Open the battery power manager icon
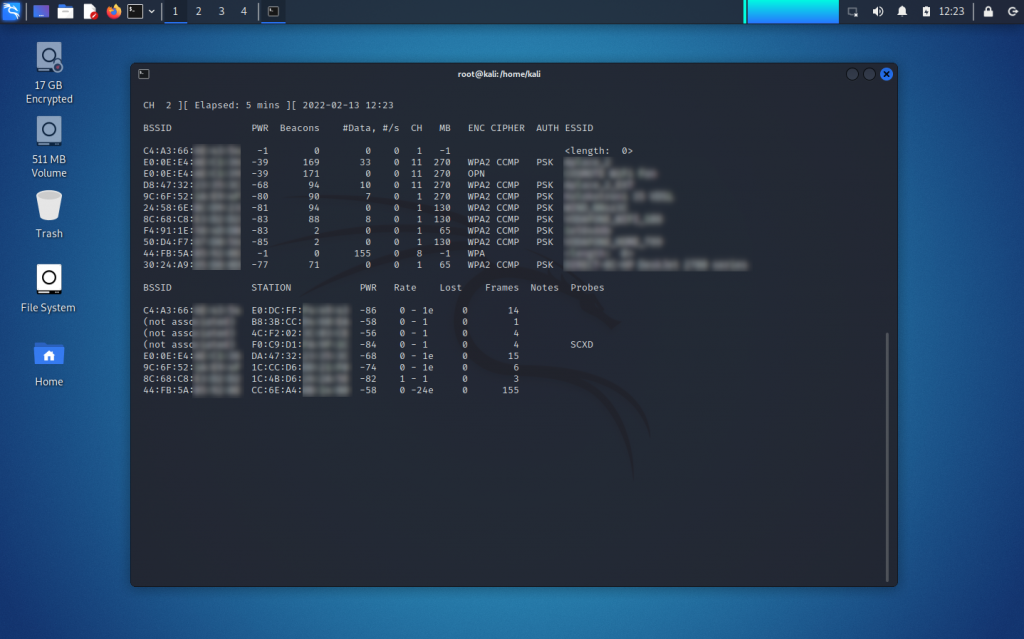 coord(926,12)
